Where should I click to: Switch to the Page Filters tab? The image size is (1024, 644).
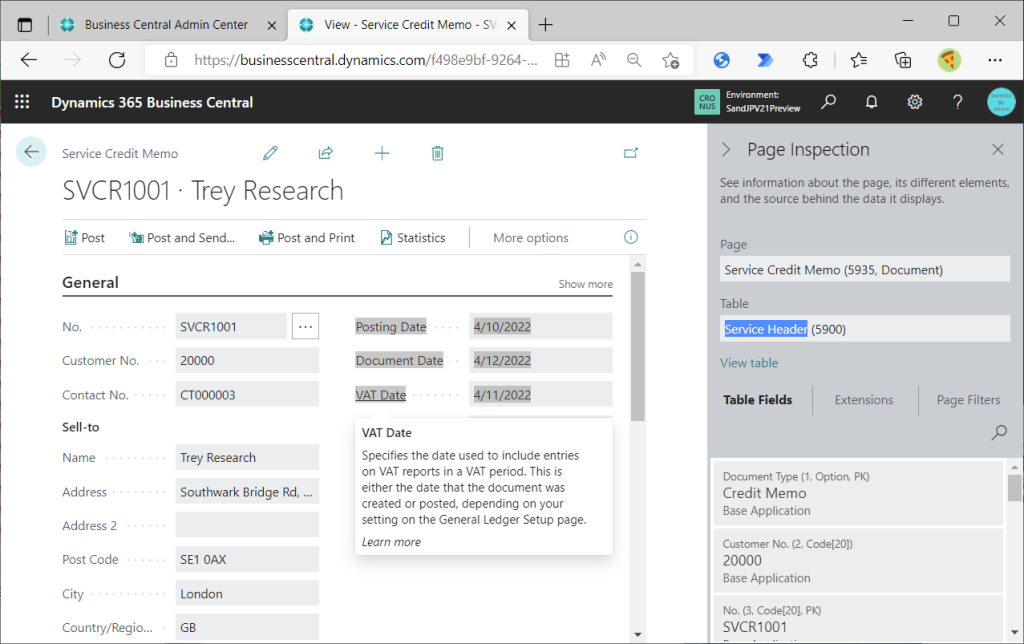[967, 400]
